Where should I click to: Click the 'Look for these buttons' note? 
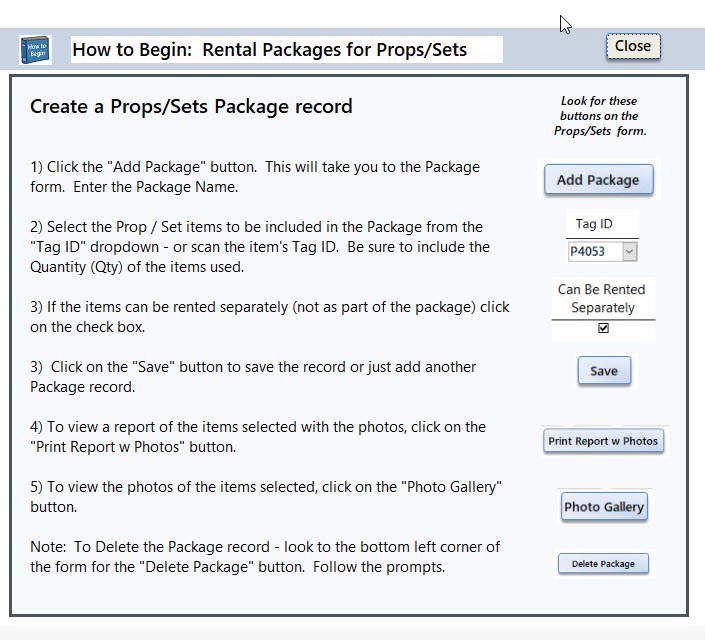coord(600,116)
